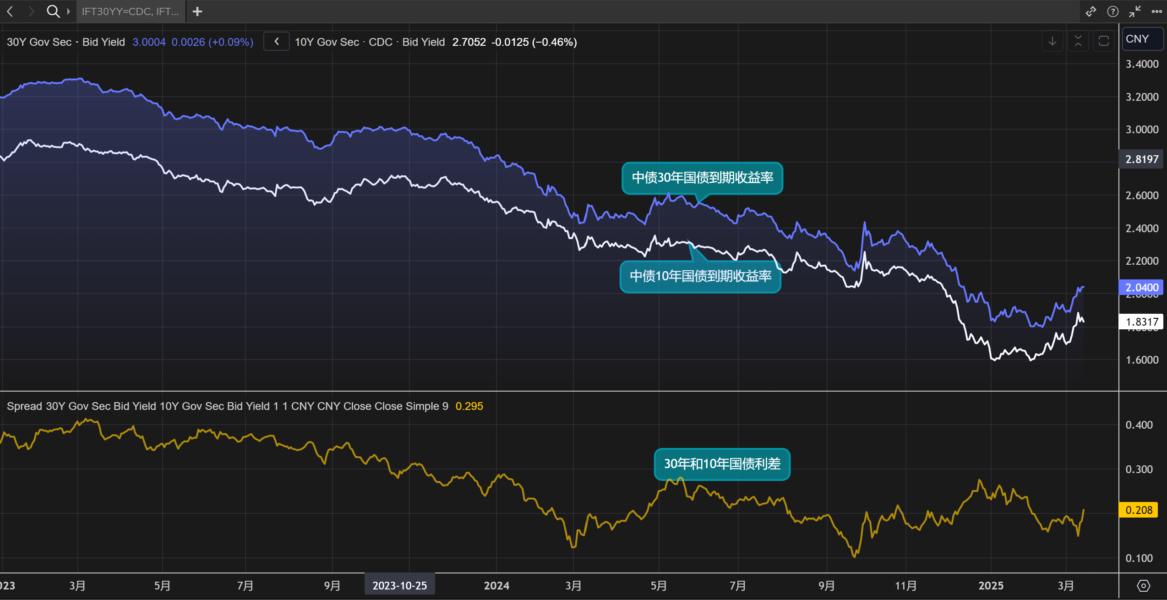Click the 11月 label on time axis

[x=907, y=585]
